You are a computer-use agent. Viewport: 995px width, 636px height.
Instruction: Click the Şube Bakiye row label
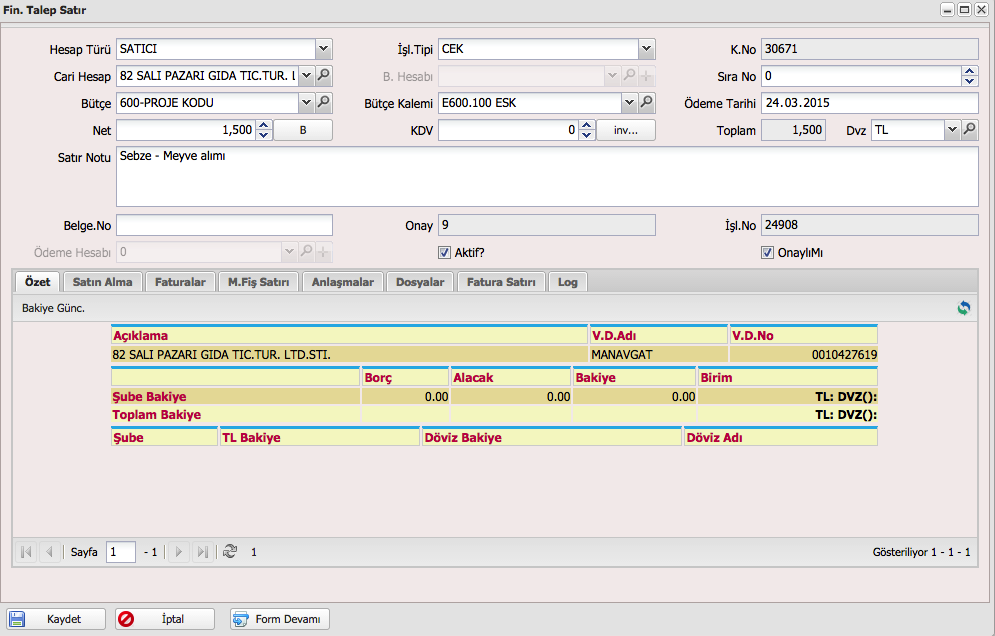click(149, 397)
